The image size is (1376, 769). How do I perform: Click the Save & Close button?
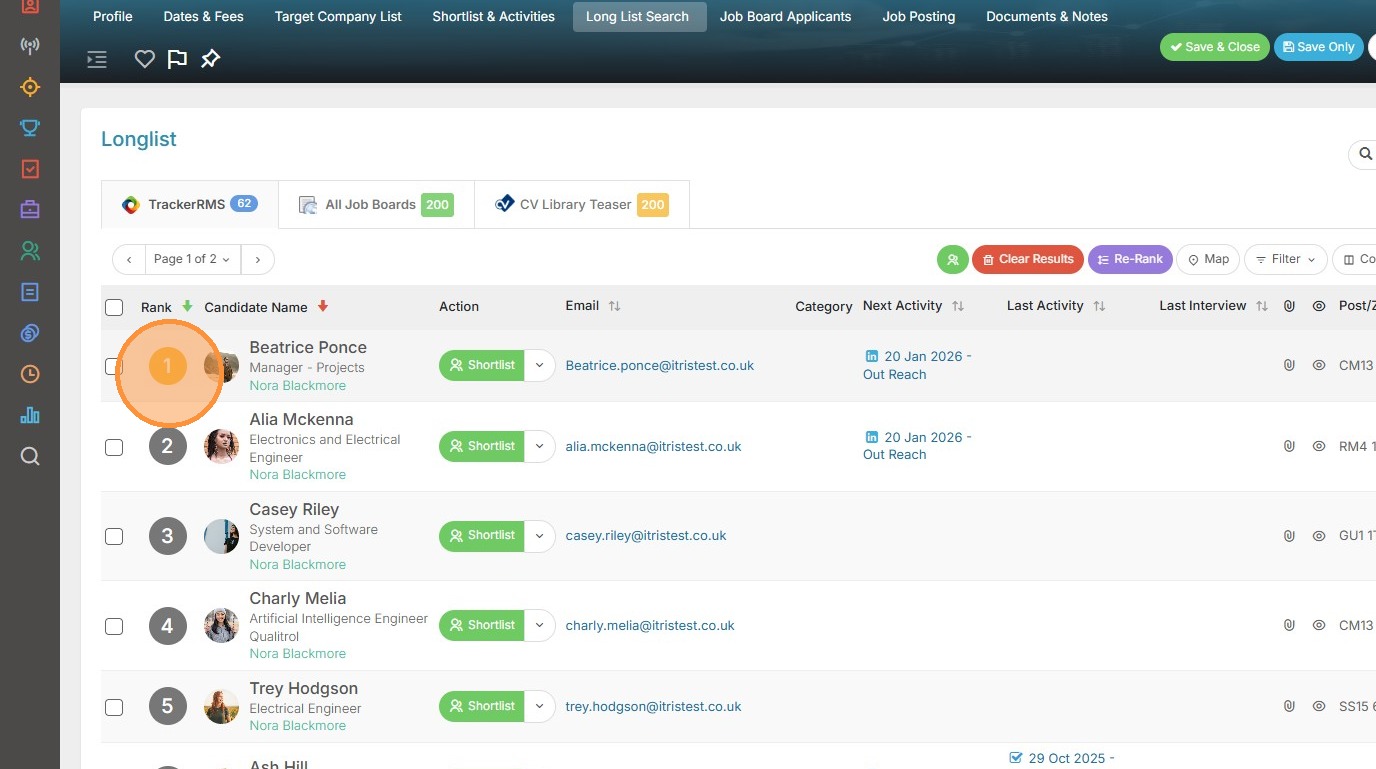click(1215, 47)
